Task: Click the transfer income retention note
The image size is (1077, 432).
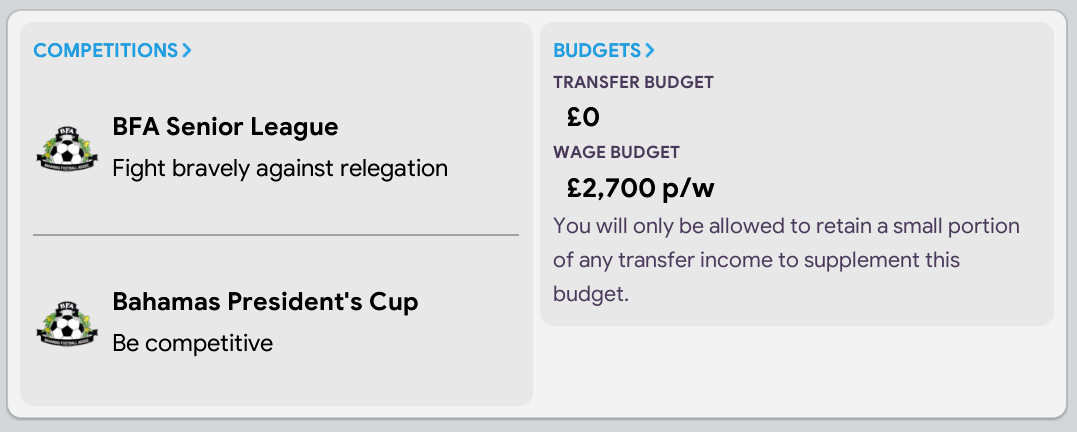Action: [x=786, y=260]
